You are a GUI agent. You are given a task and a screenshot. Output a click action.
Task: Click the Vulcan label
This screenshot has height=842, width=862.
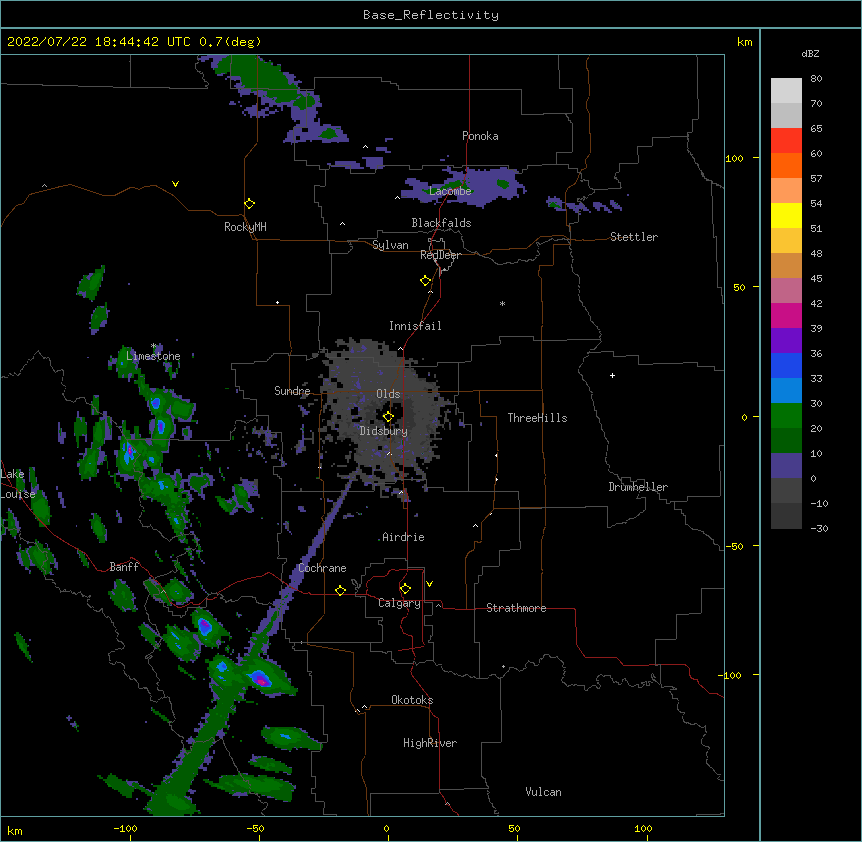point(543,792)
